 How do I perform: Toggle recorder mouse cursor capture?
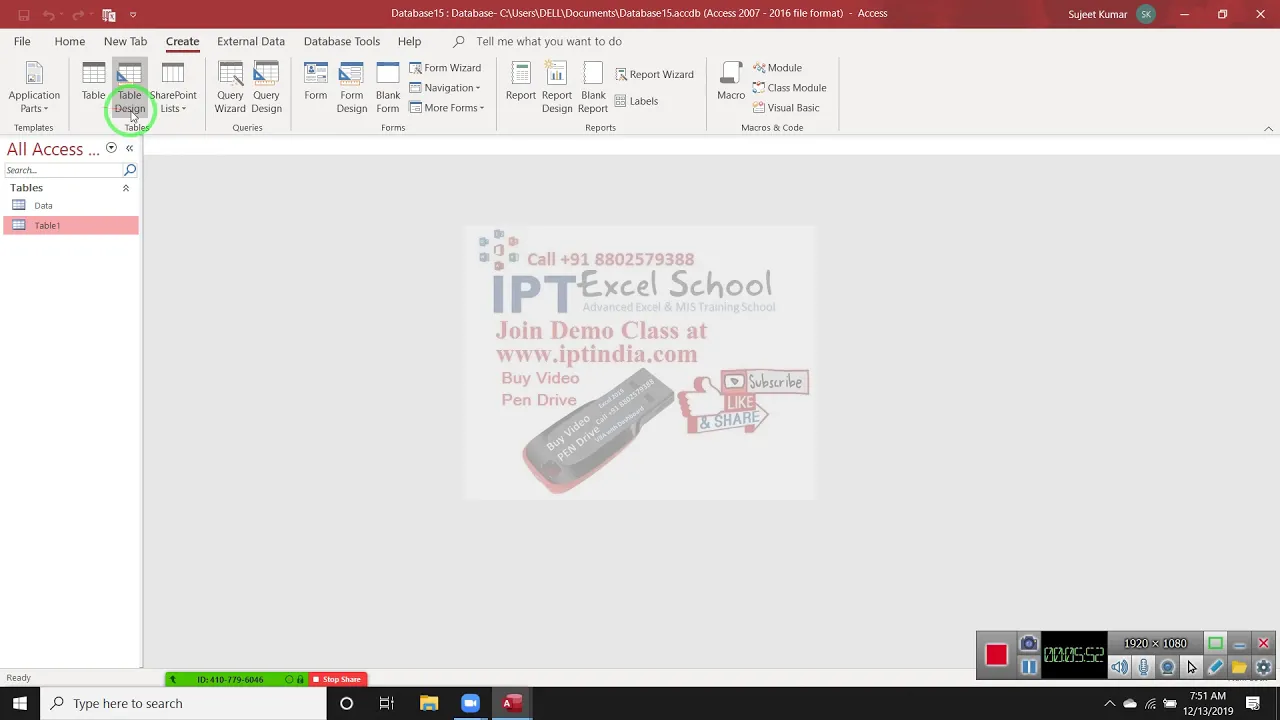point(1191,667)
